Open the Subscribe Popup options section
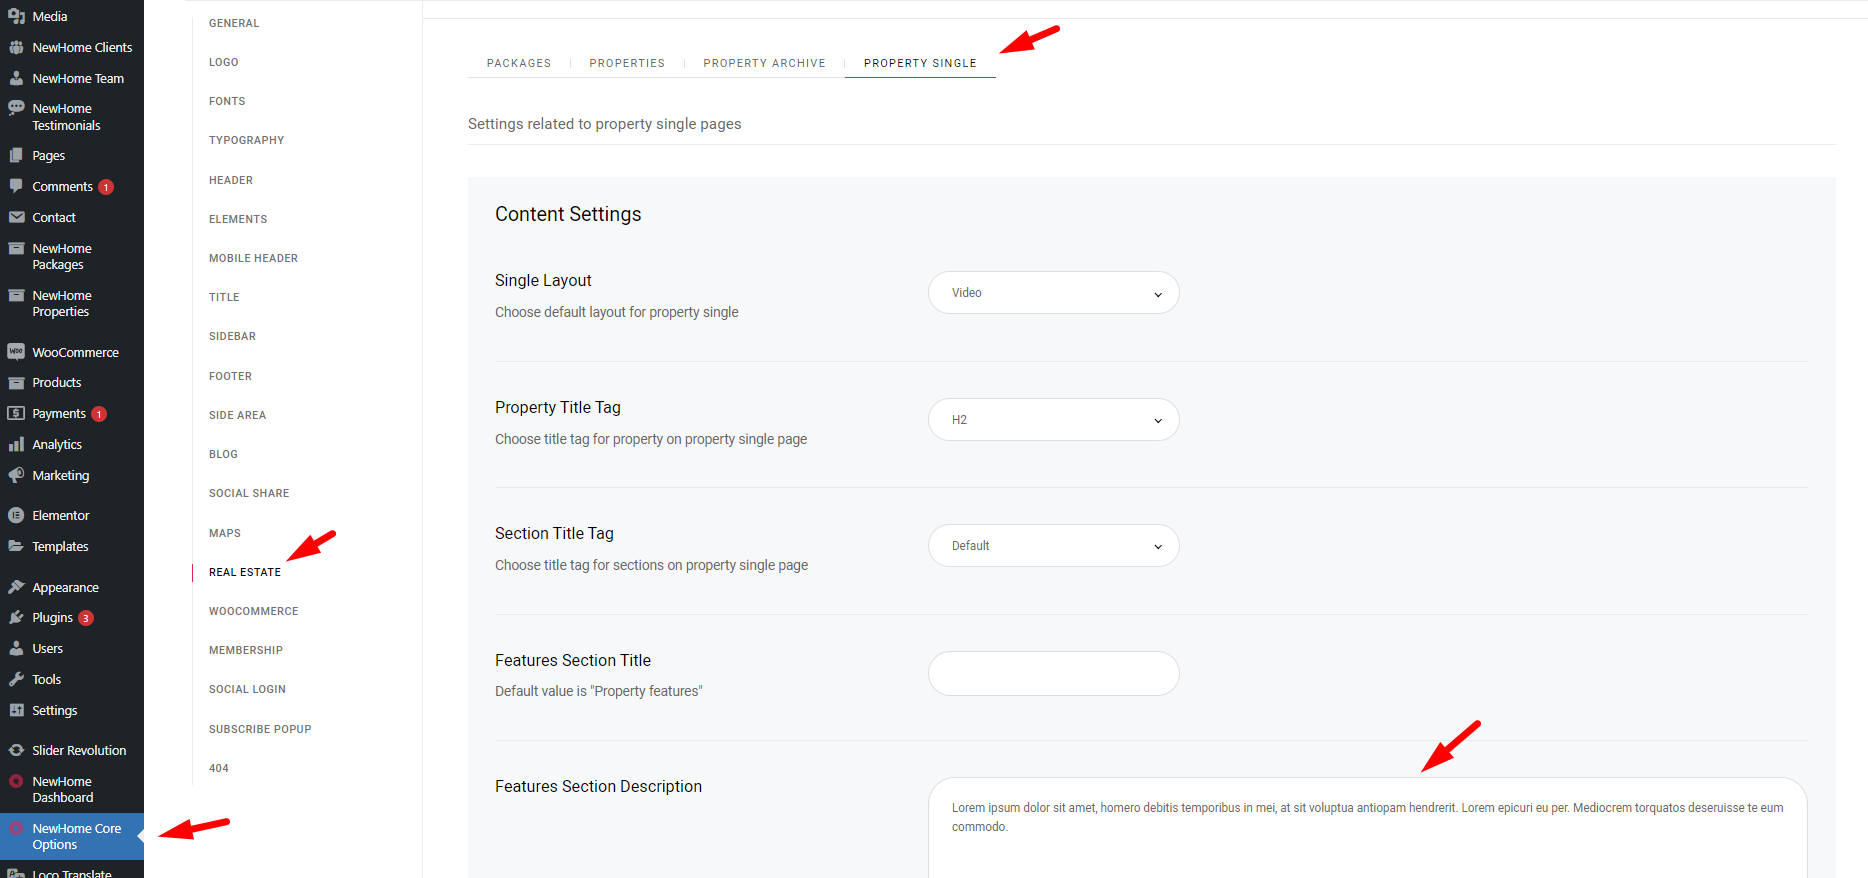Viewport: 1868px width, 878px height. click(260, 729)
